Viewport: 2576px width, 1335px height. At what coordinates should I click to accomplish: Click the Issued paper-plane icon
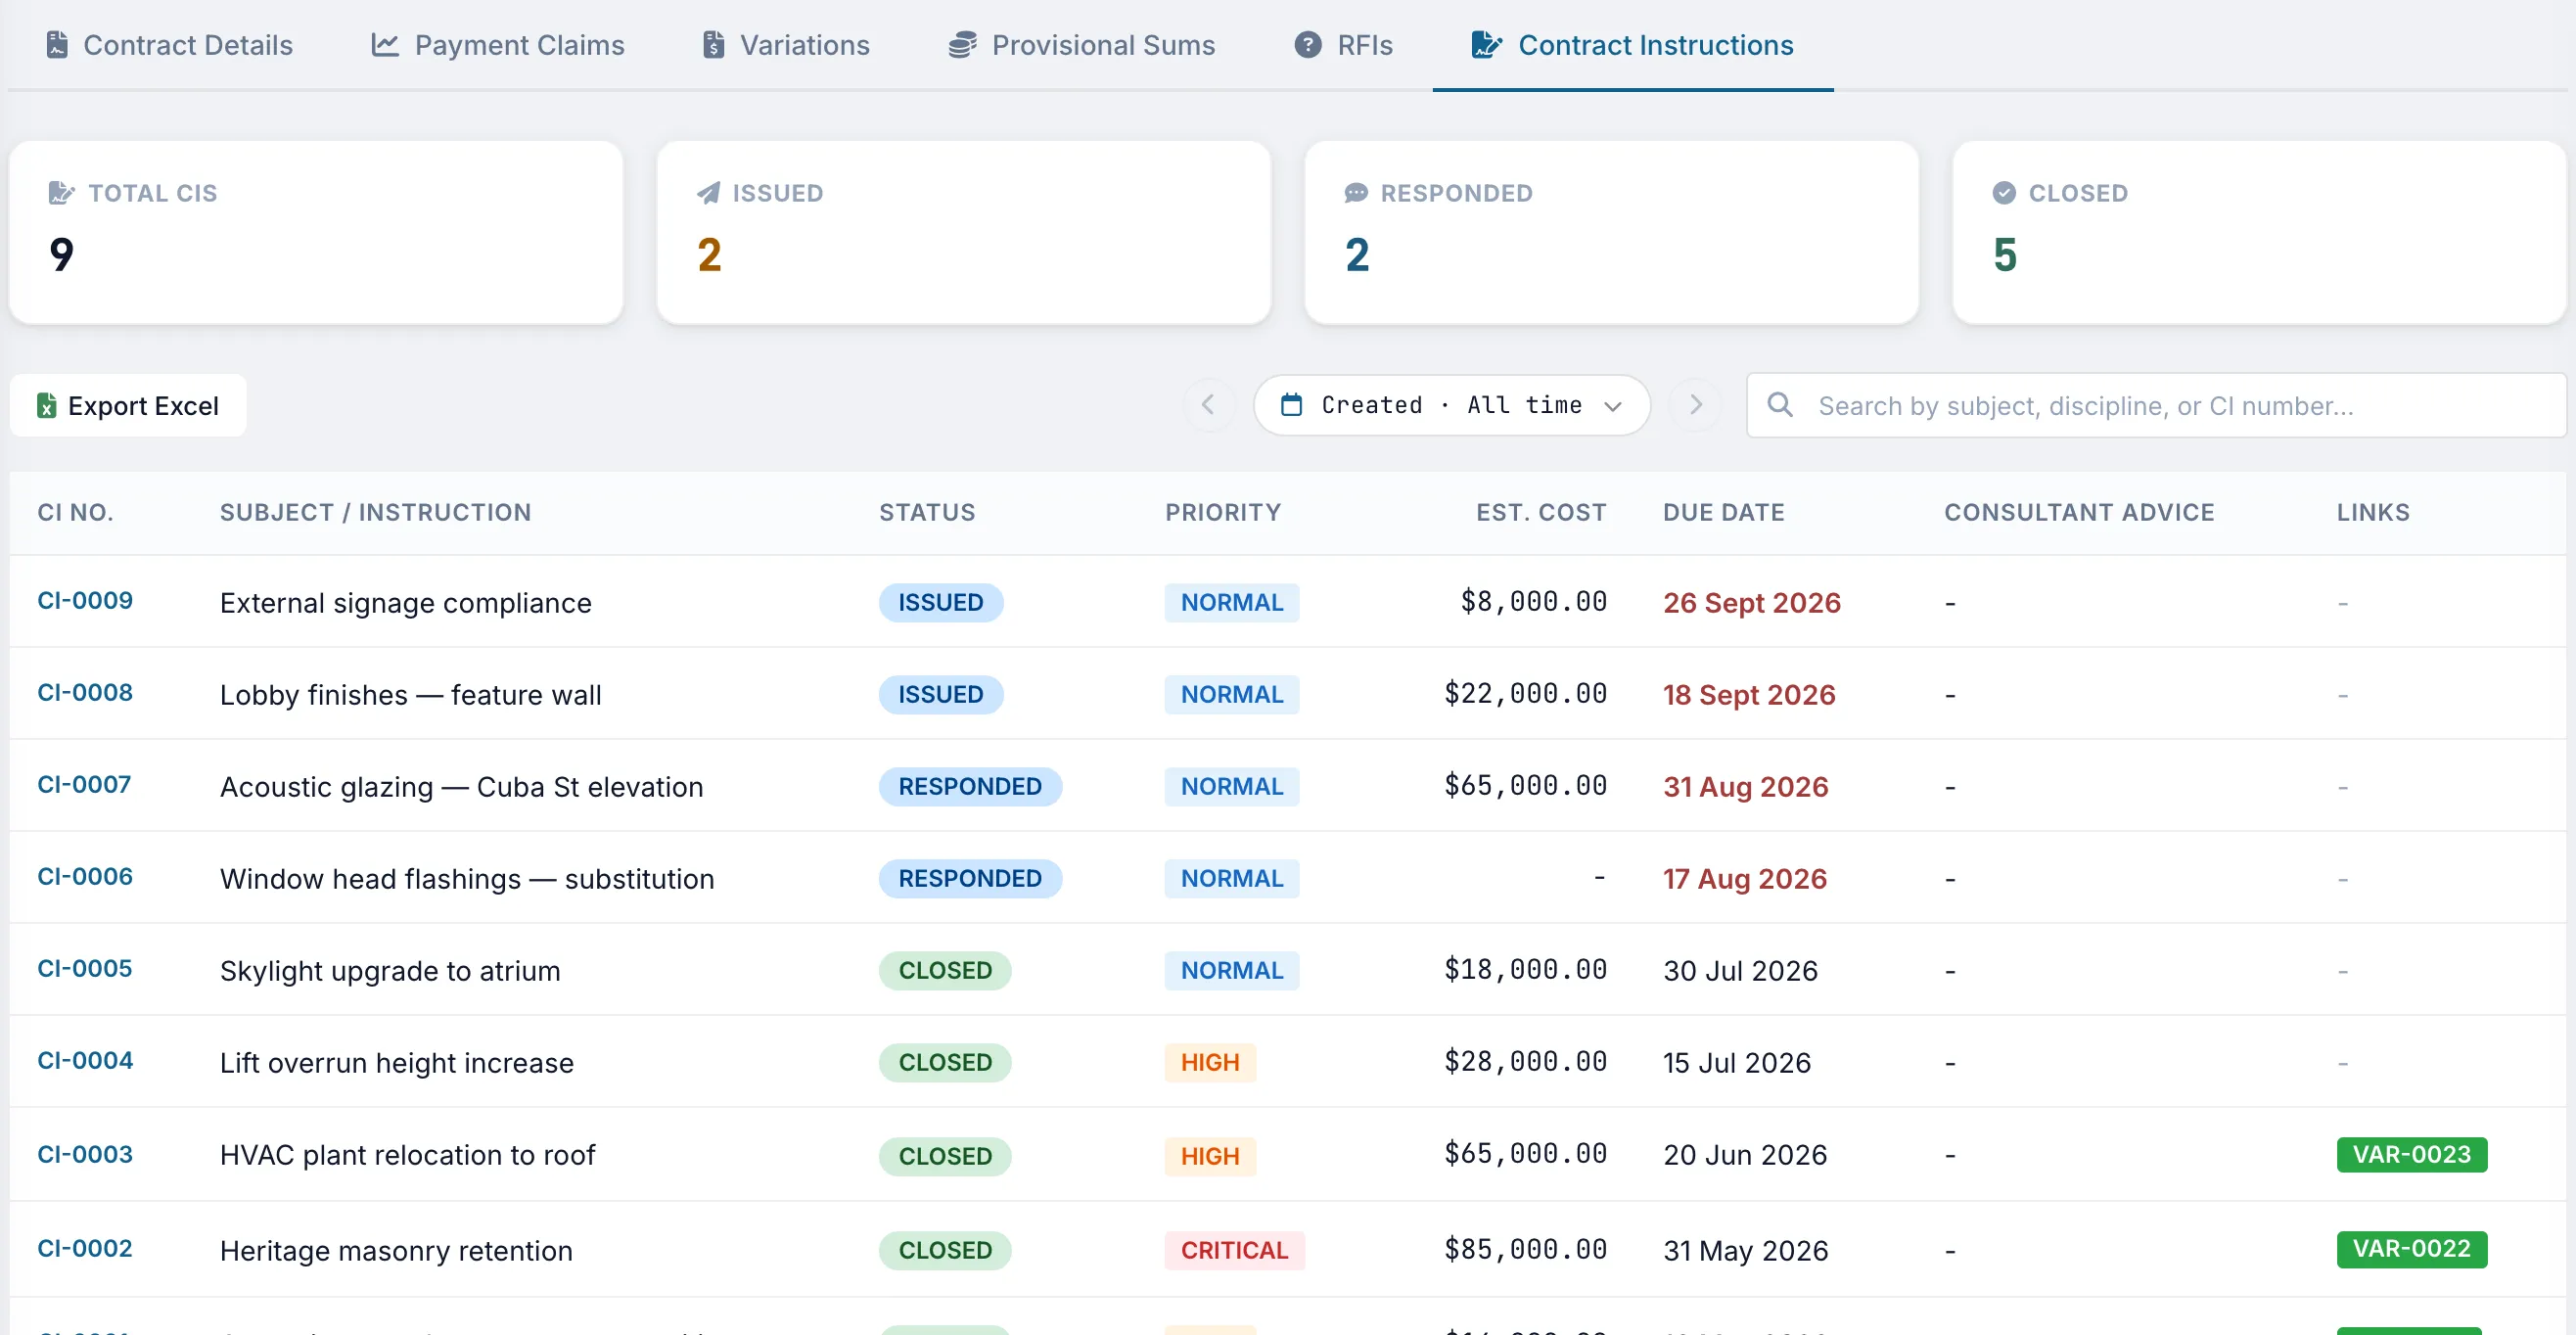[709, 193]
